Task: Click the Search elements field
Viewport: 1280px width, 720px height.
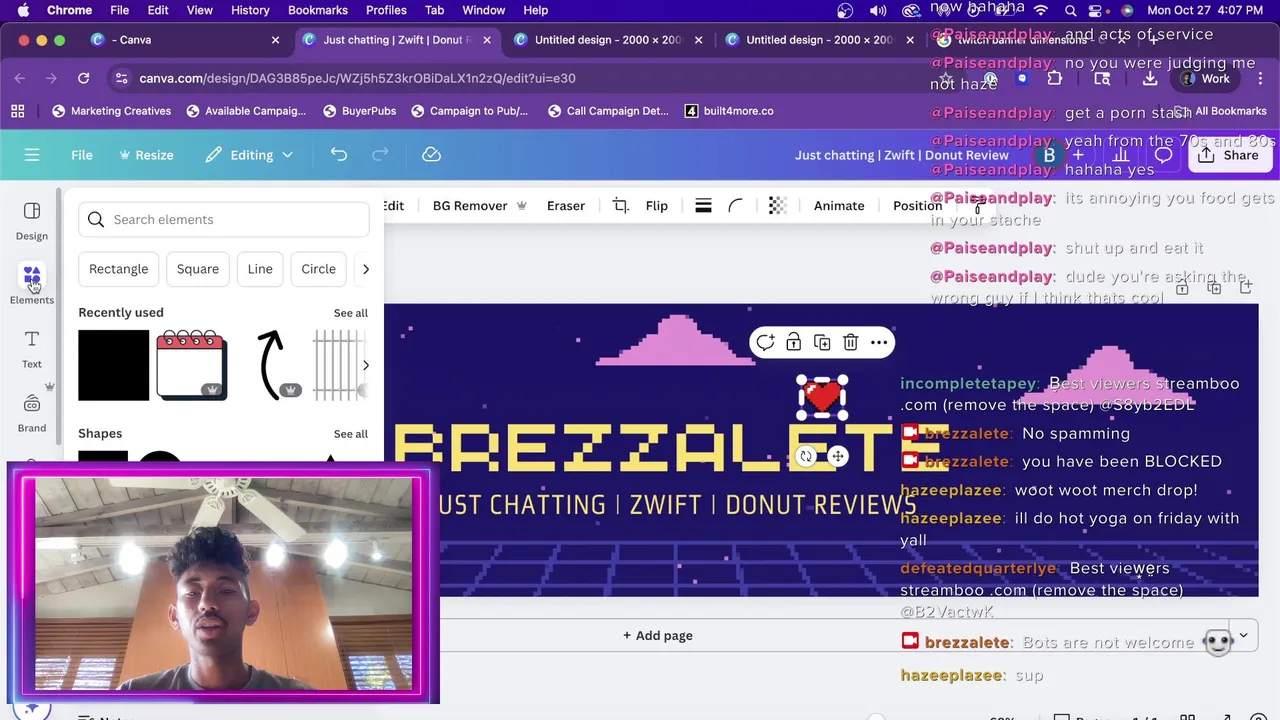Action: click(224, 220)
